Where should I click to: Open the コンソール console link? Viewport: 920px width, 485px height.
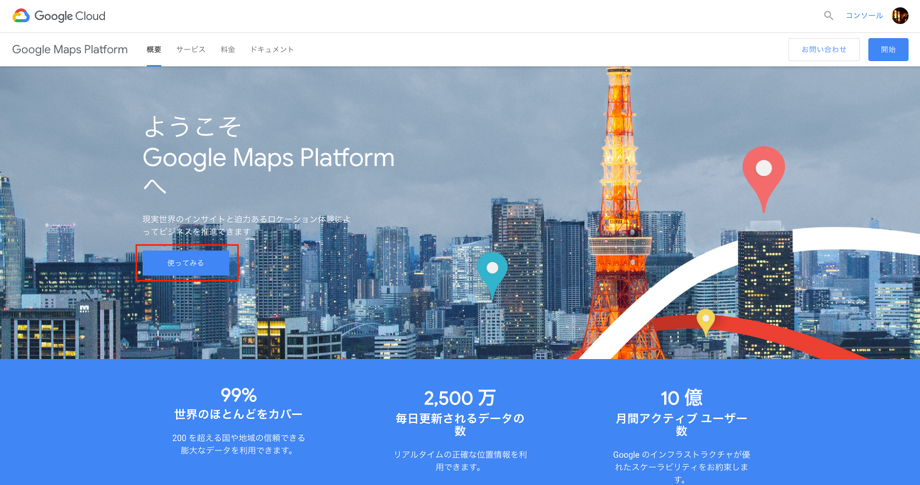(864, 16)
